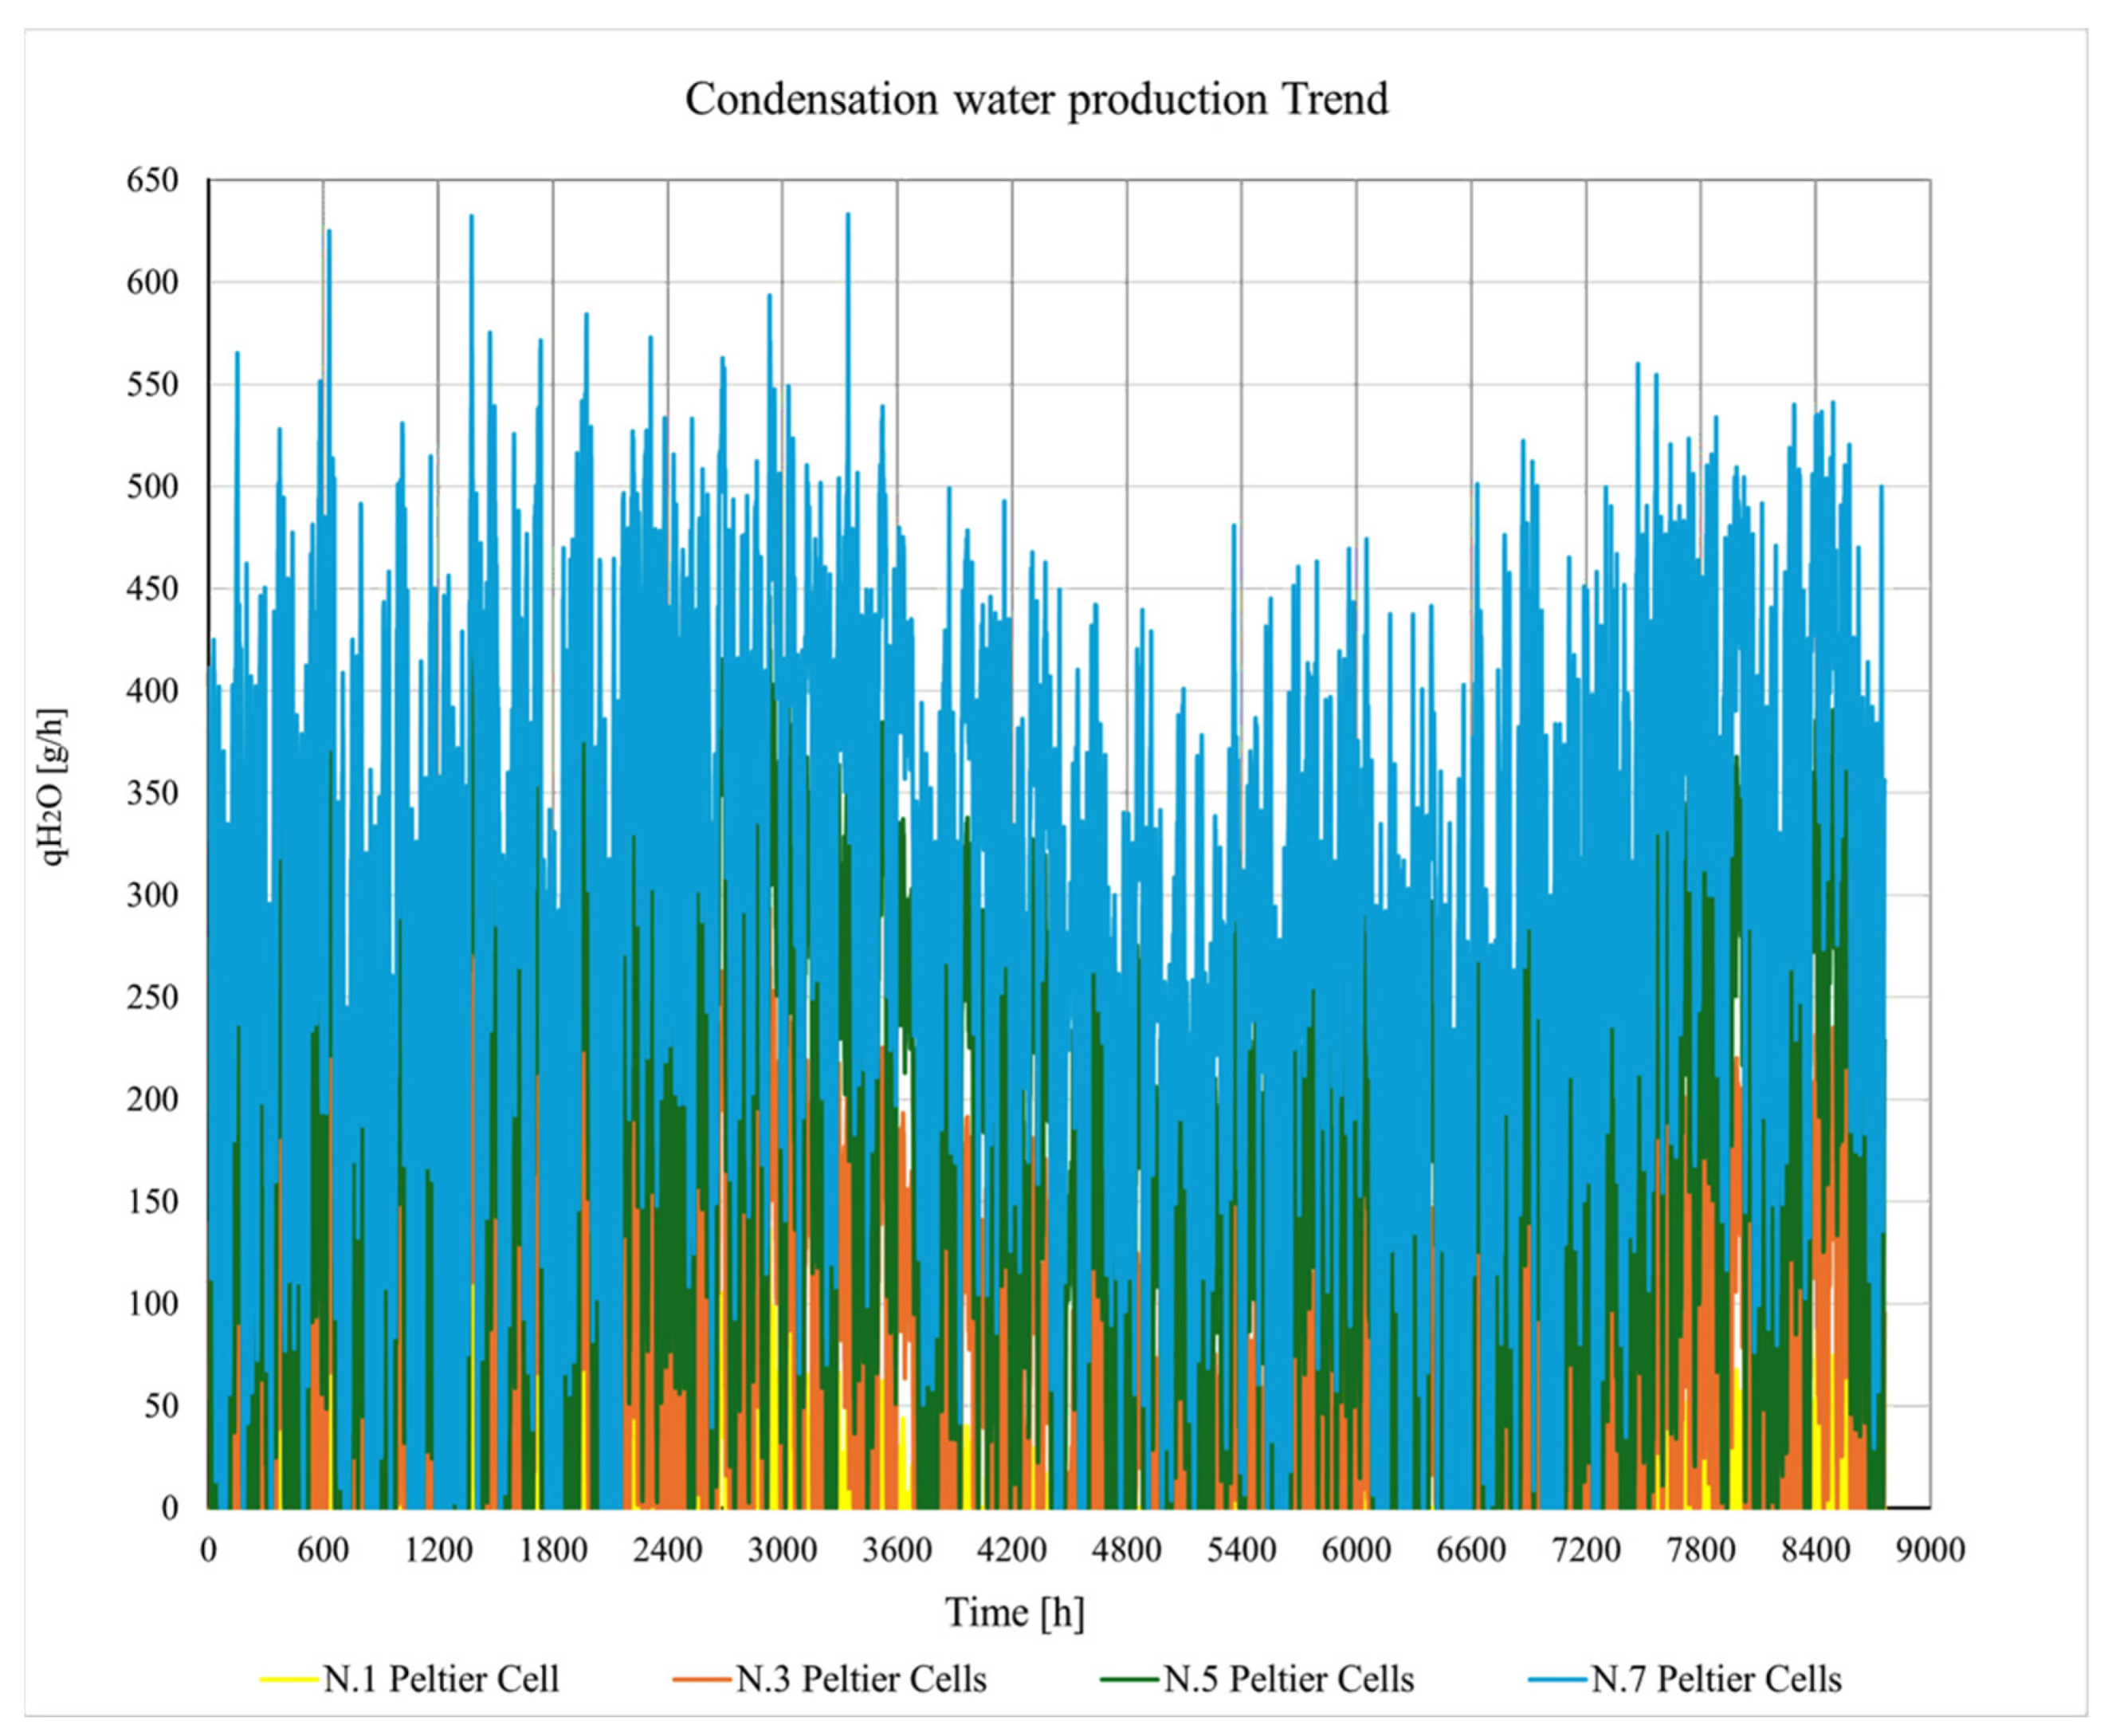Click the 7200 tick label on the x-axis
The image size is (2108, 1736).
[x=1586, y=1549]
